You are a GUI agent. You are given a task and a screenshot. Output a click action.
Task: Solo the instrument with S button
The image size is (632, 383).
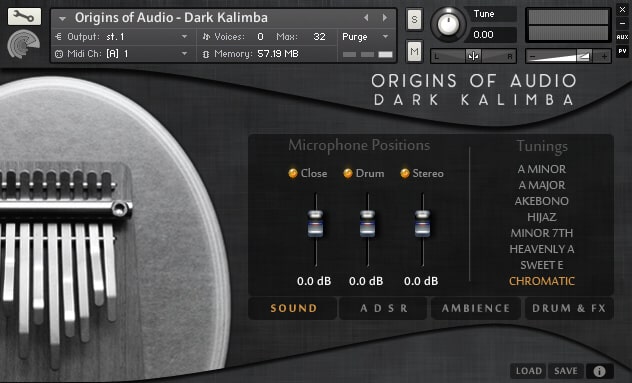[414, 20]
